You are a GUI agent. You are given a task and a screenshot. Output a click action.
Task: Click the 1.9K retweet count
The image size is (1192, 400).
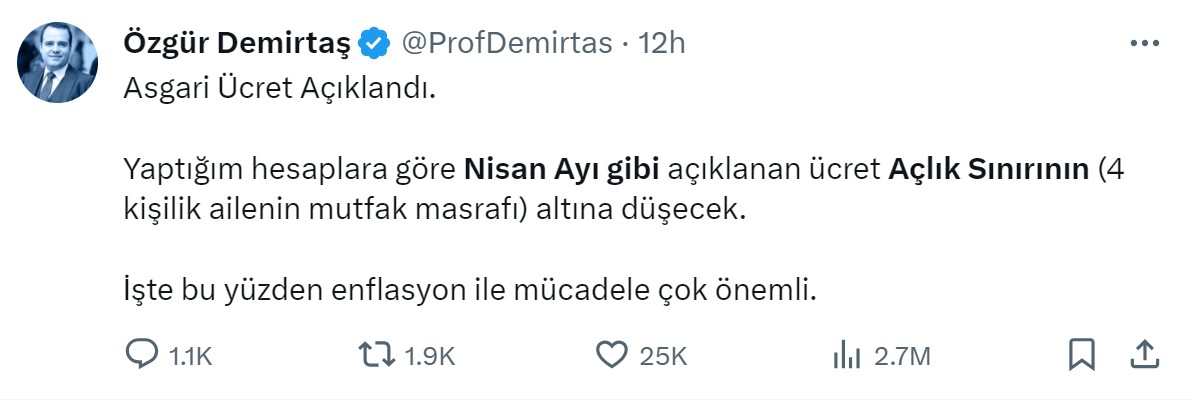point(430,355)
